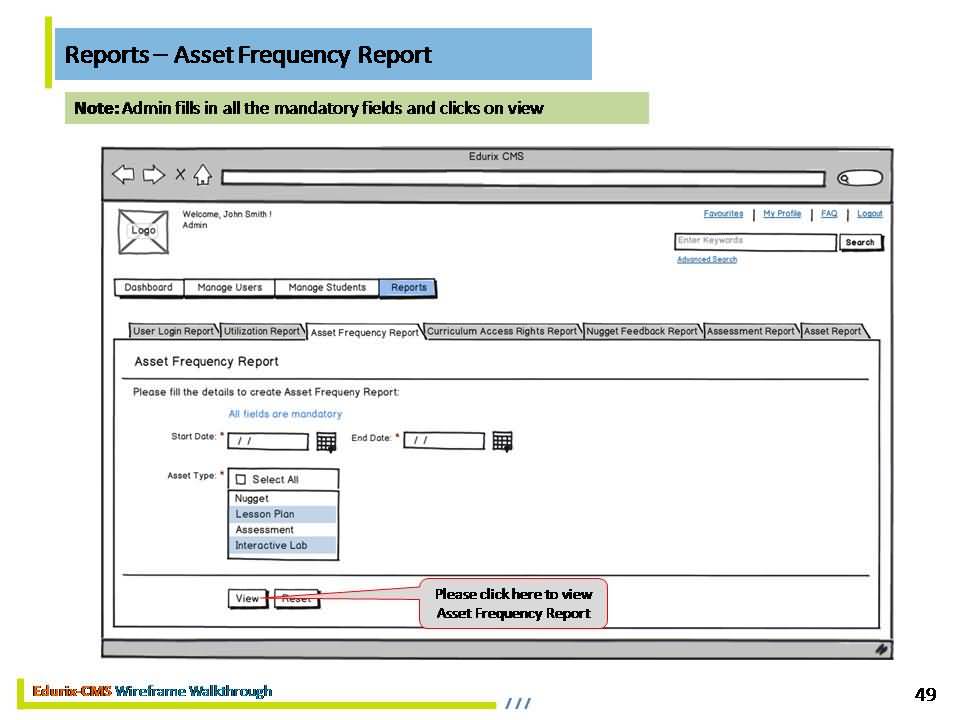Click the browser back arrow icon
The image size is (960, 720).
pyautogui.click(x=123, y=175)
